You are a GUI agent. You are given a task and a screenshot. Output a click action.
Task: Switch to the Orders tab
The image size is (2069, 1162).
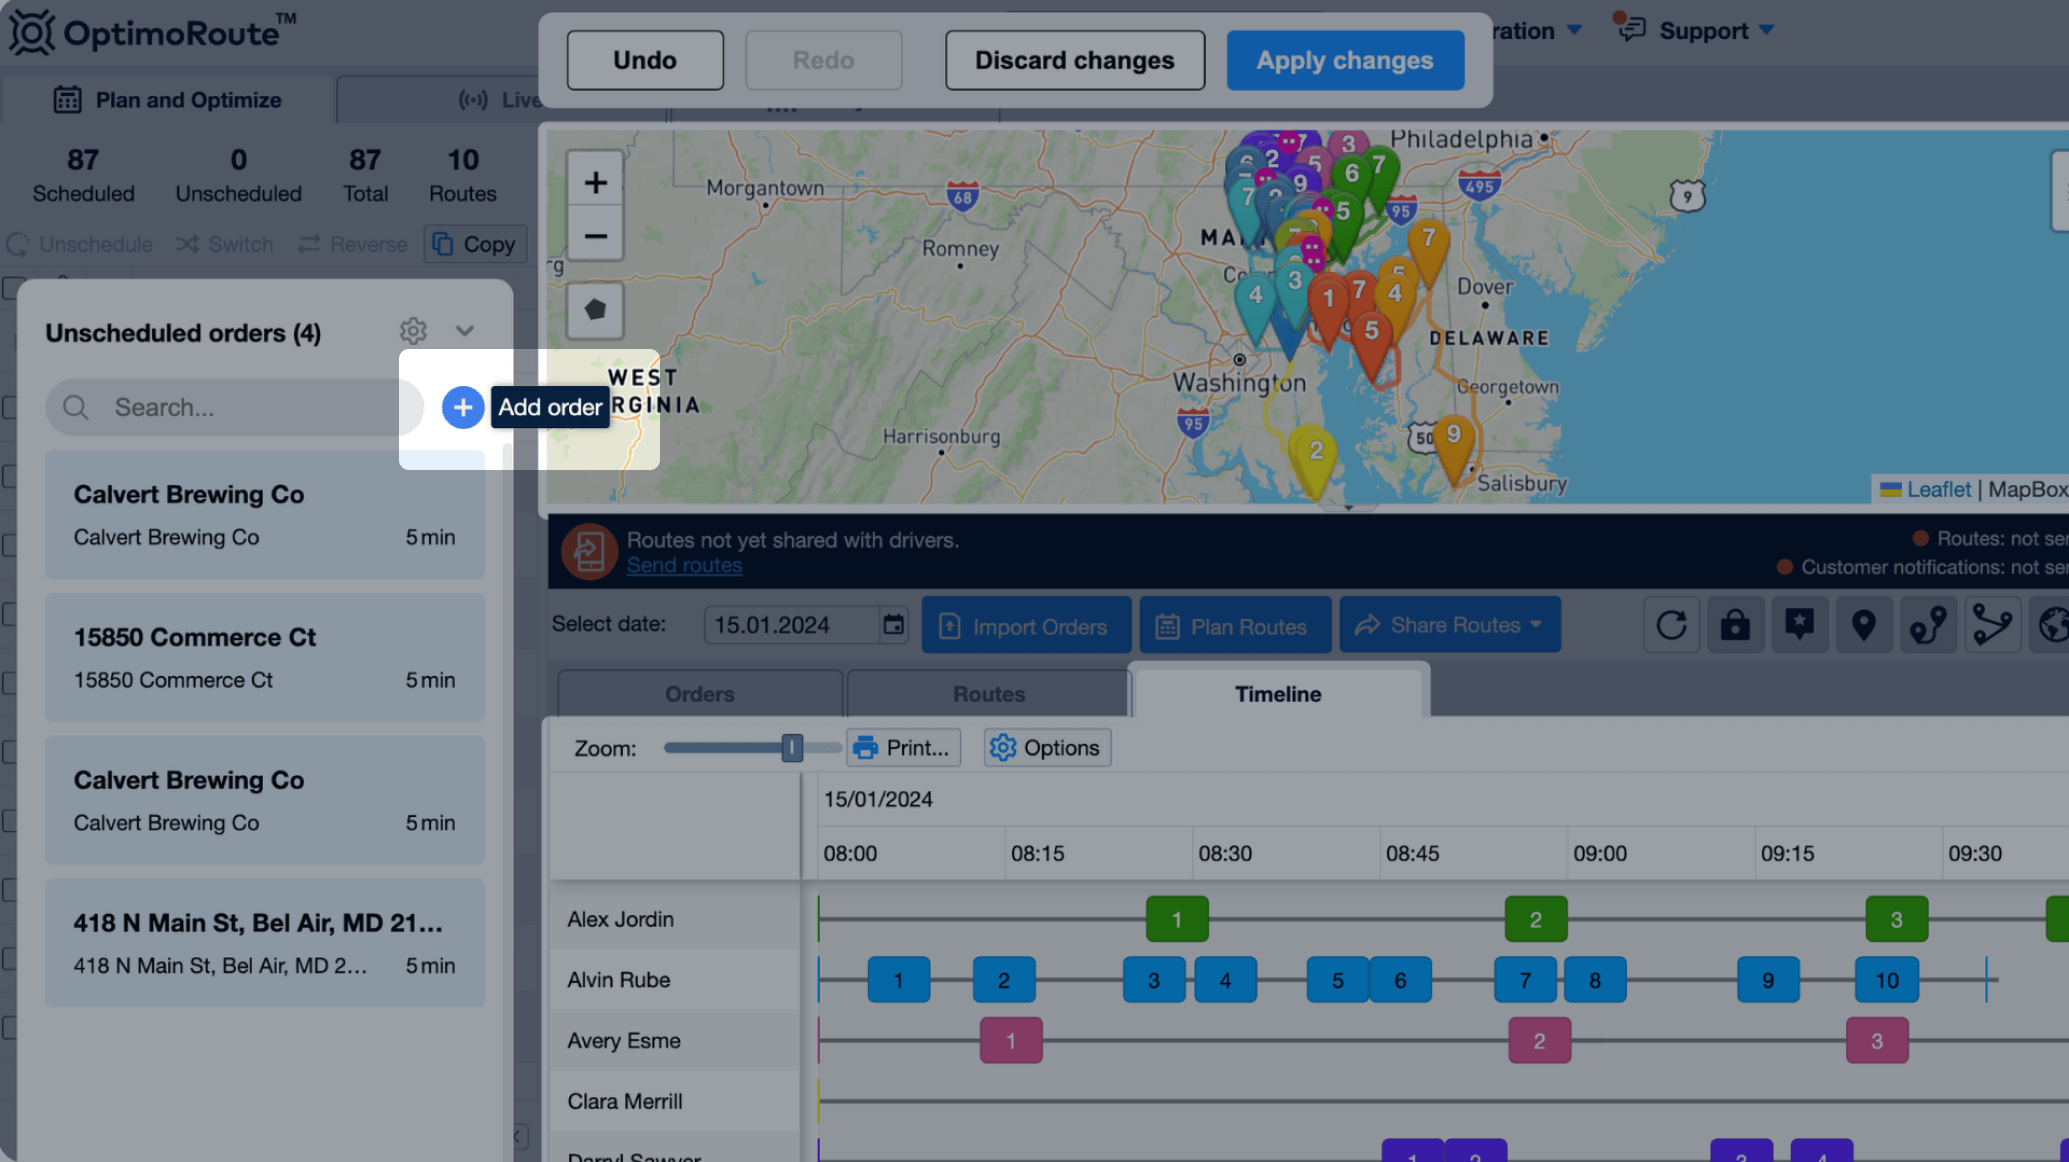click(x=699, y=693)
